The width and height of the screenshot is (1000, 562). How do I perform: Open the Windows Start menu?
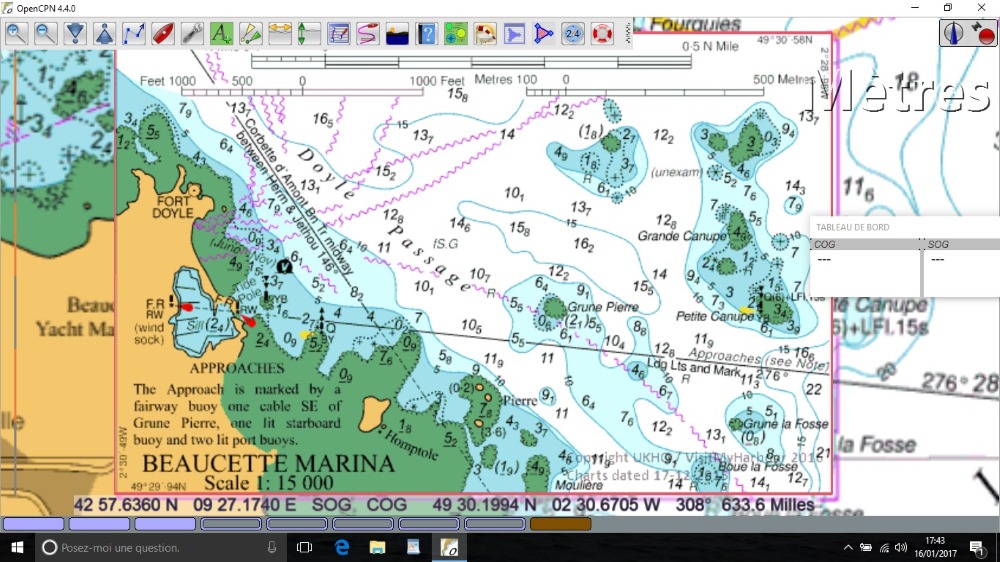coord(17,547)
